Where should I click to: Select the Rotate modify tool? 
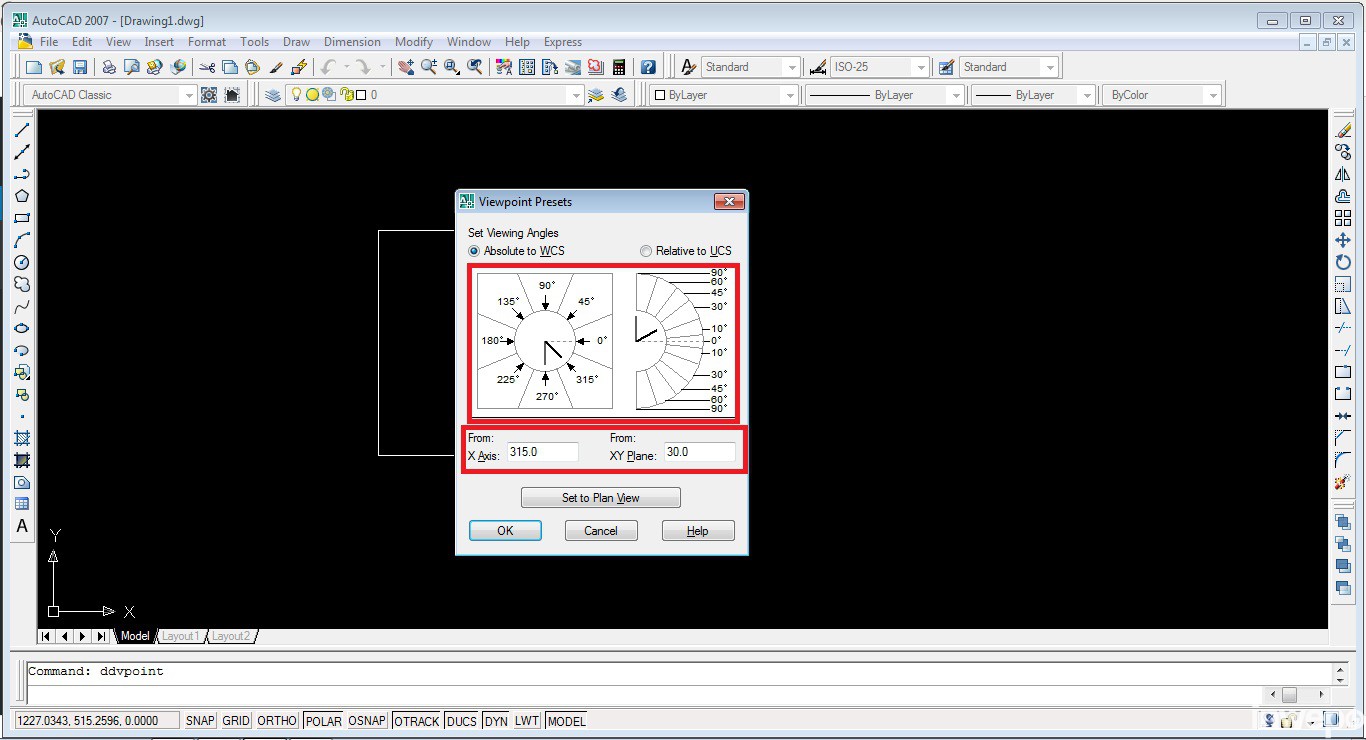coord(1343,262)
